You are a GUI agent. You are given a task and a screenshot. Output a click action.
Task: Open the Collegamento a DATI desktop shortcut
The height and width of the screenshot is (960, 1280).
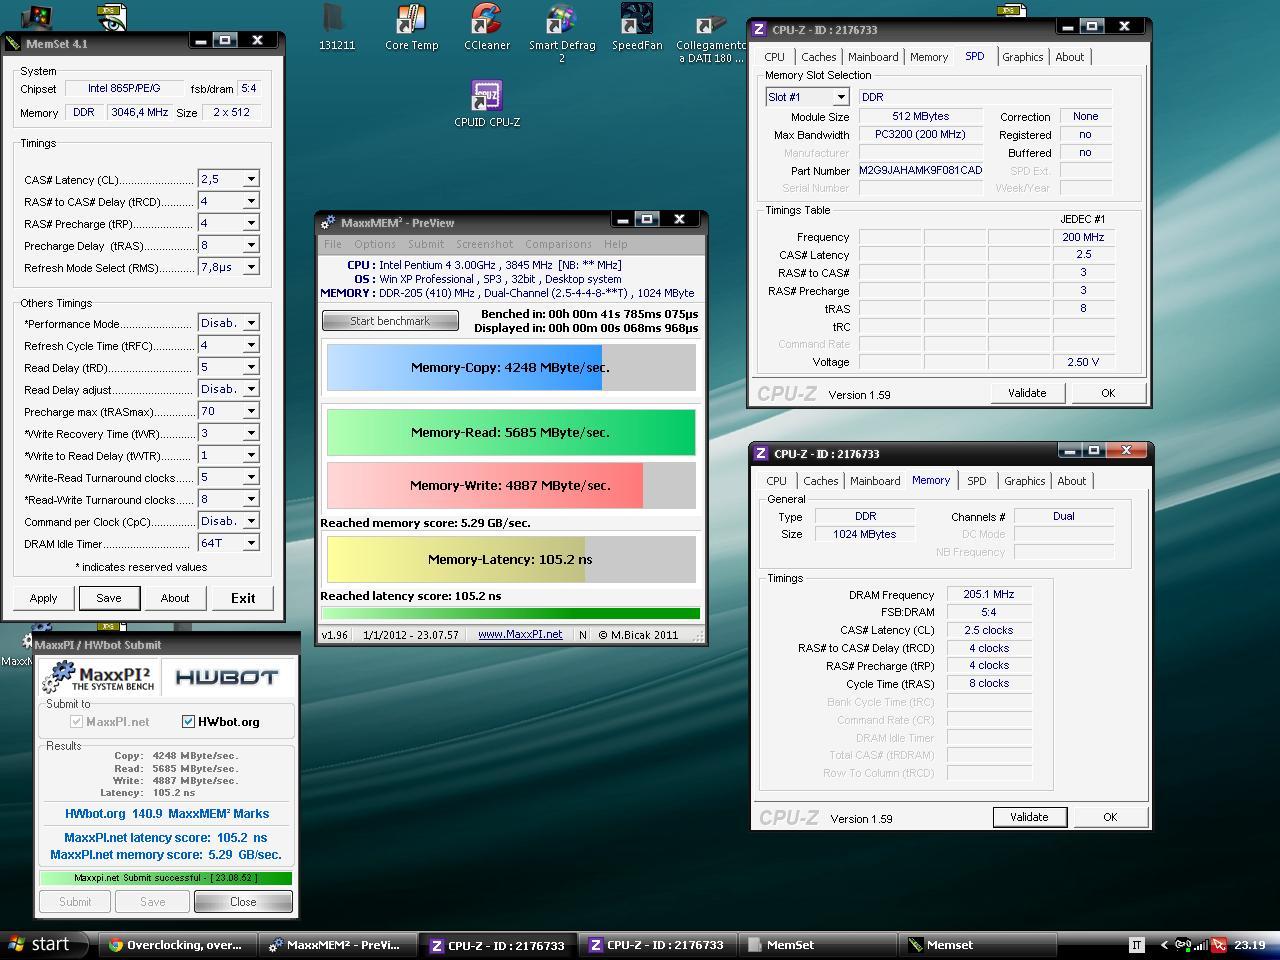pos(711,33)
